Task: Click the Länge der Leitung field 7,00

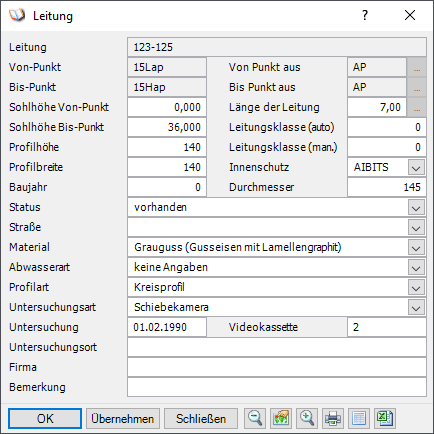Action: tap(377, 107)
